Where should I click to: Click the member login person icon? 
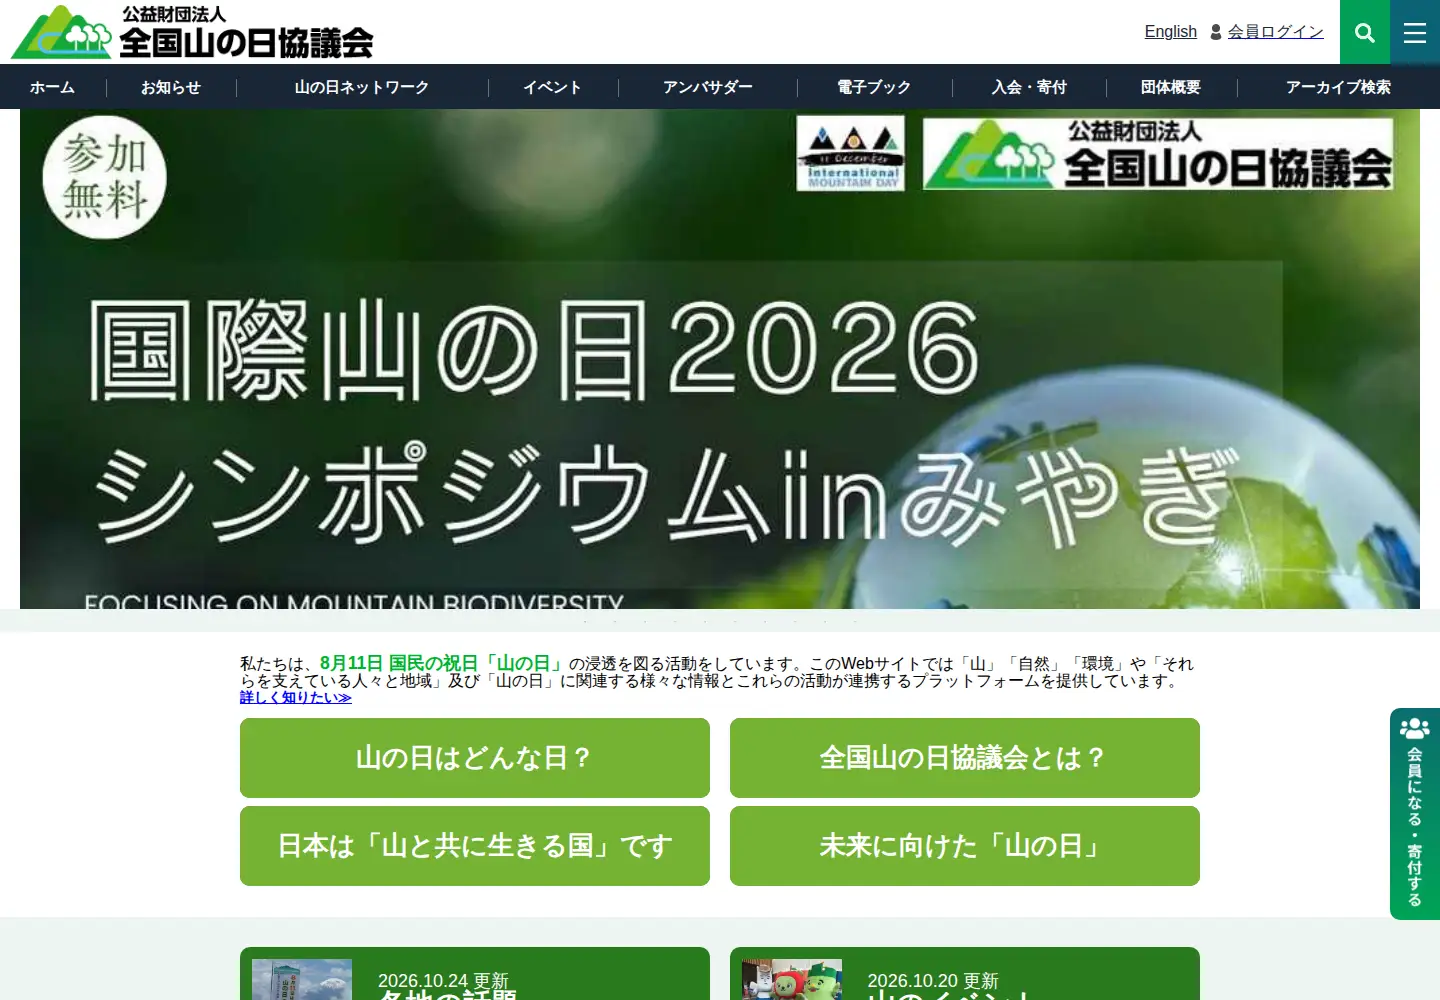(1216, 32)
